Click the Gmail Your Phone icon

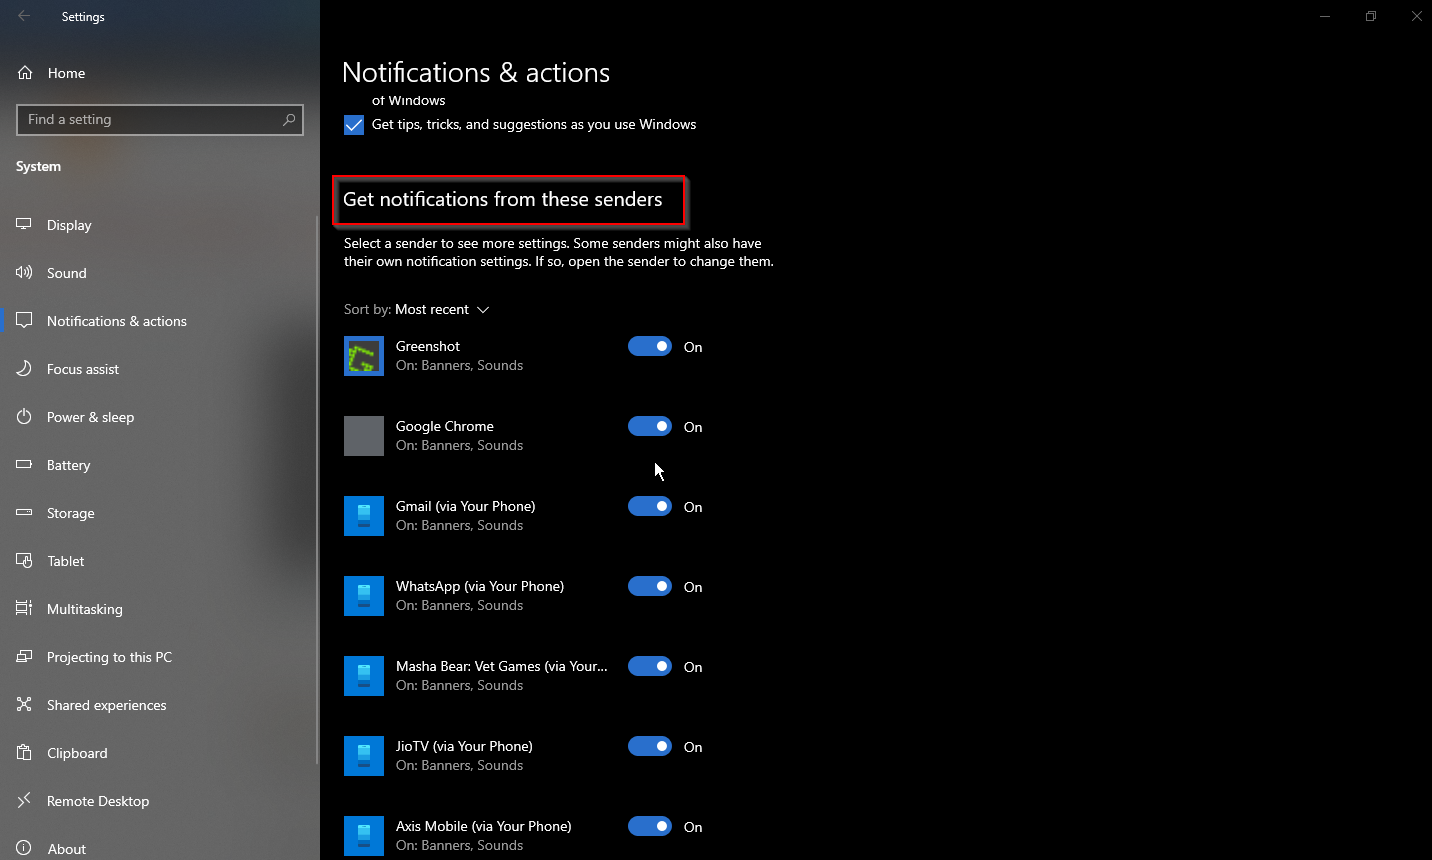click(x=364, y=516)
